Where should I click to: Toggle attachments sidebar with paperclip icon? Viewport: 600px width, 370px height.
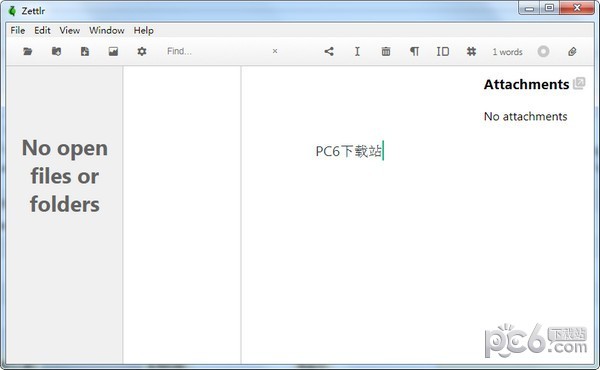click(572, 51)
